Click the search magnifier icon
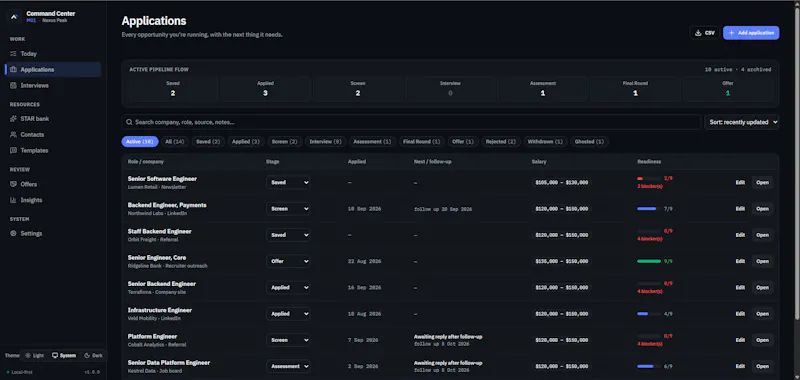The image size is (800, 380). coord(130,122)
